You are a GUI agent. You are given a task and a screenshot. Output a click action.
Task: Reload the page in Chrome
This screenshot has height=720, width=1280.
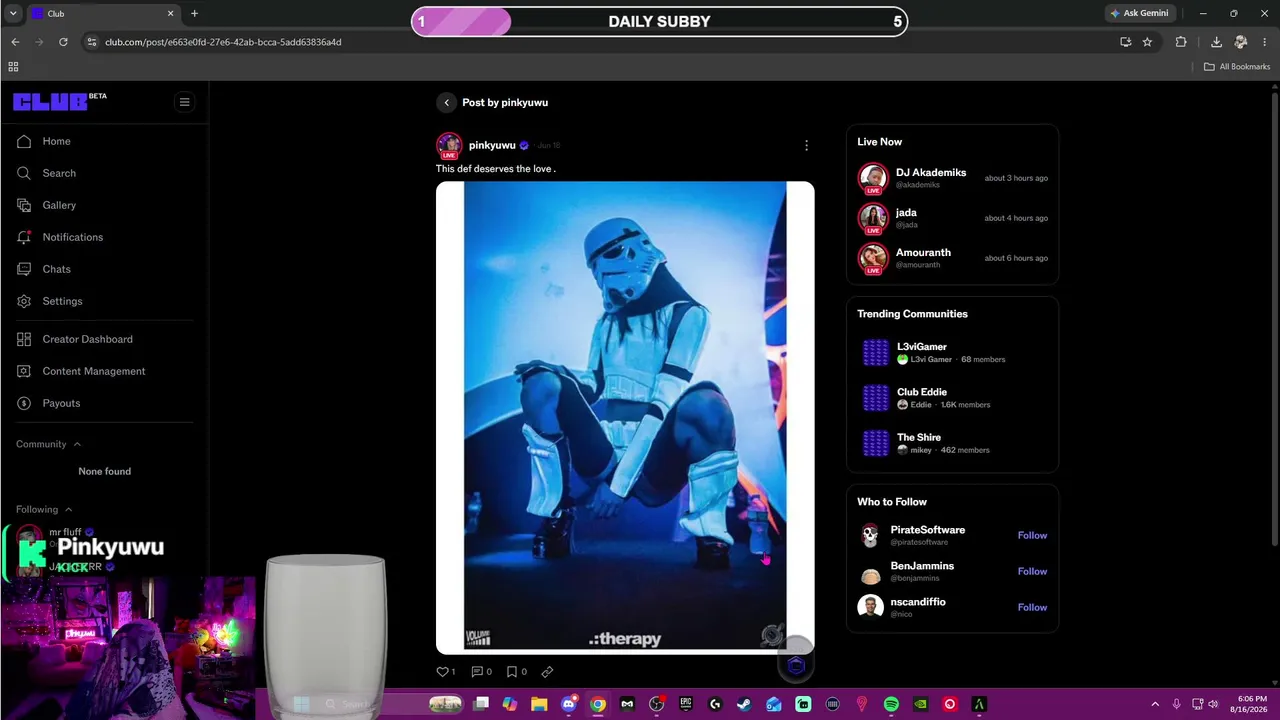(63, 42)
